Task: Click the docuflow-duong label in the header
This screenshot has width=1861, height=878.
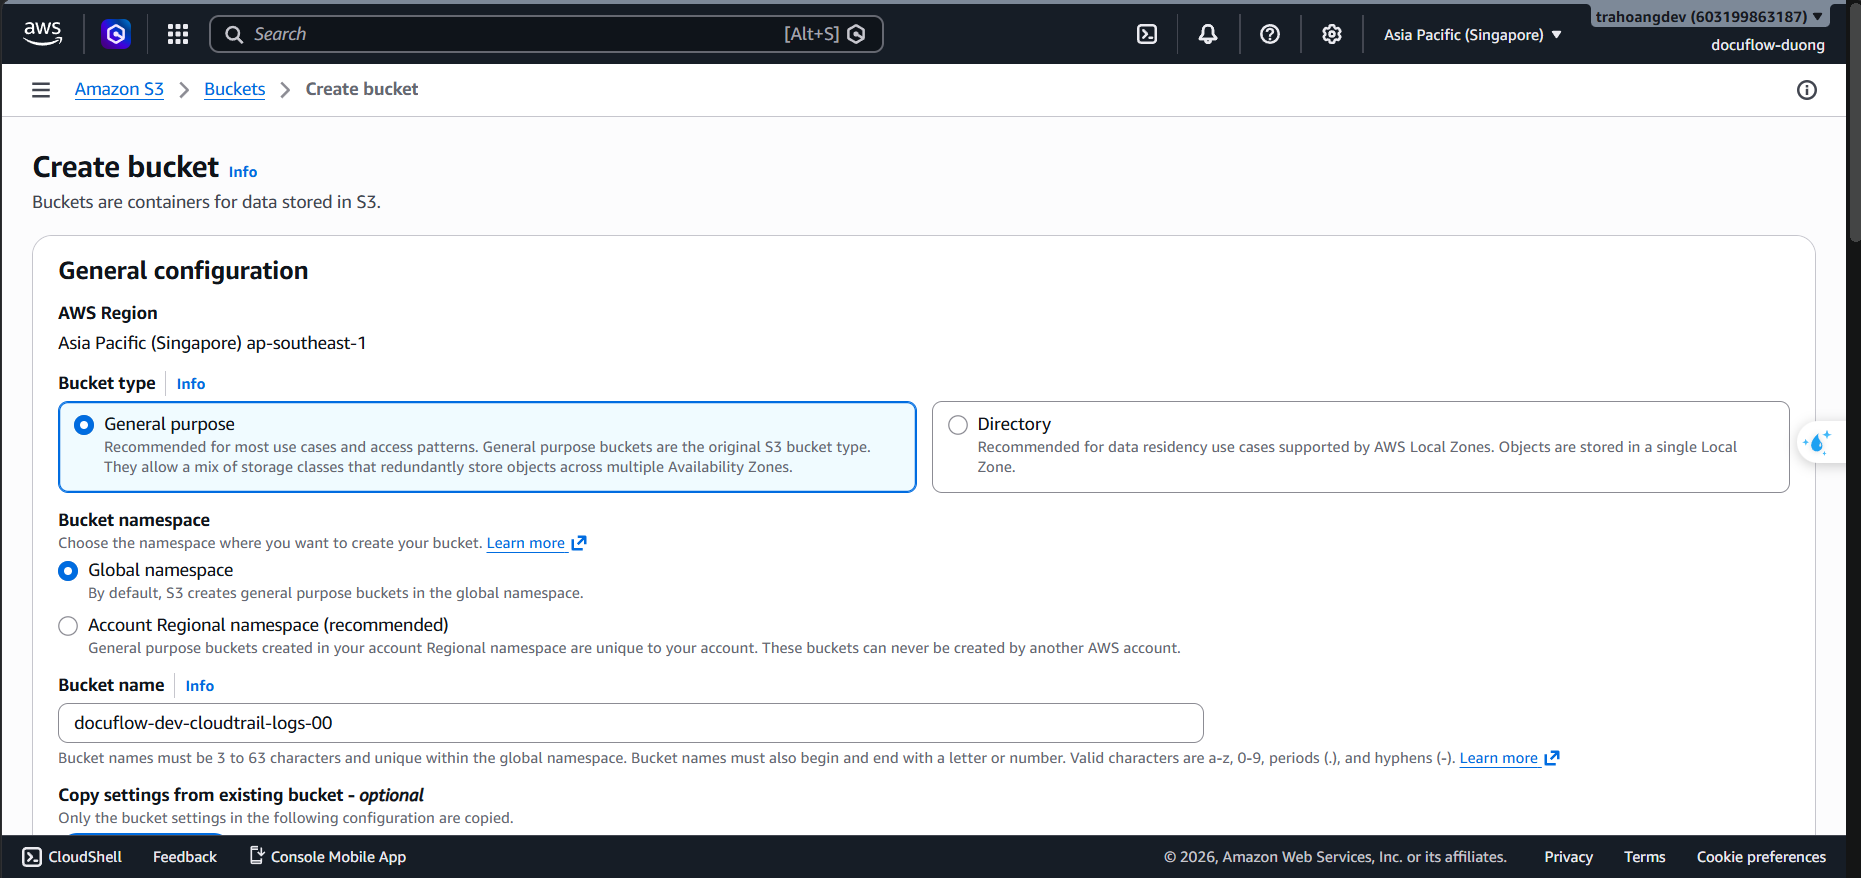Action: click(1768, 45)
